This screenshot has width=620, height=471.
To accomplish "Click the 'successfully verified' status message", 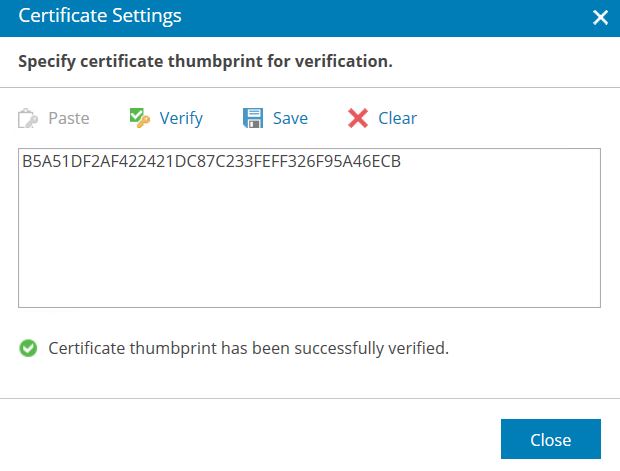I will (x=248, y=348).
